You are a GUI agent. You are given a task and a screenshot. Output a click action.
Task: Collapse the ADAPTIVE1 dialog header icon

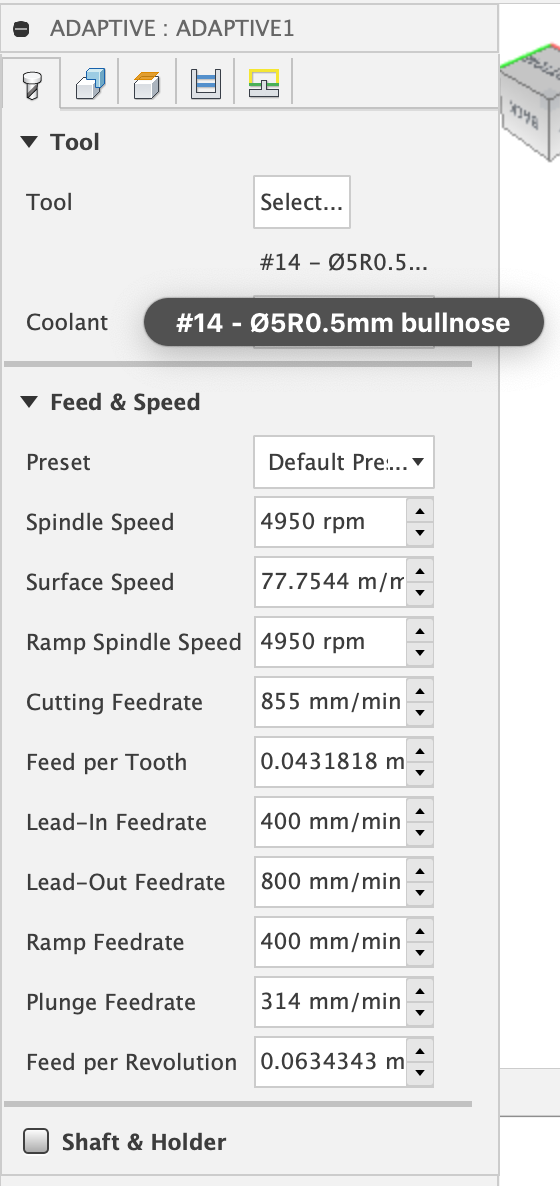point(22,29)
